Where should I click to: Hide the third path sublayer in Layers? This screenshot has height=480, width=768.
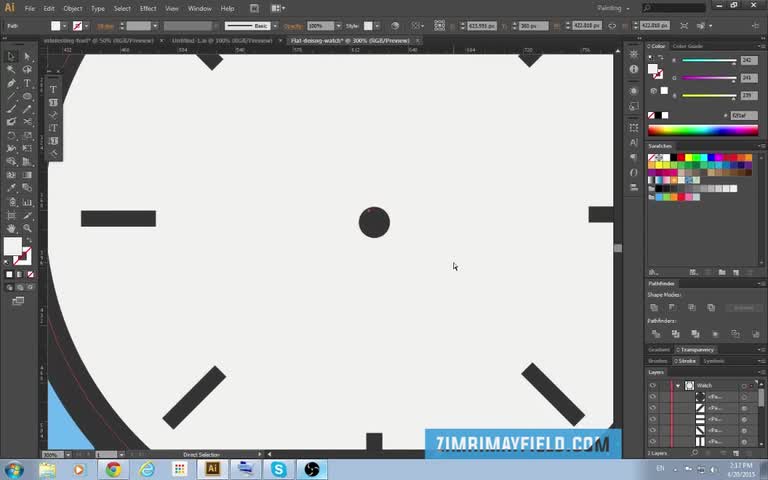coord(652,419)
